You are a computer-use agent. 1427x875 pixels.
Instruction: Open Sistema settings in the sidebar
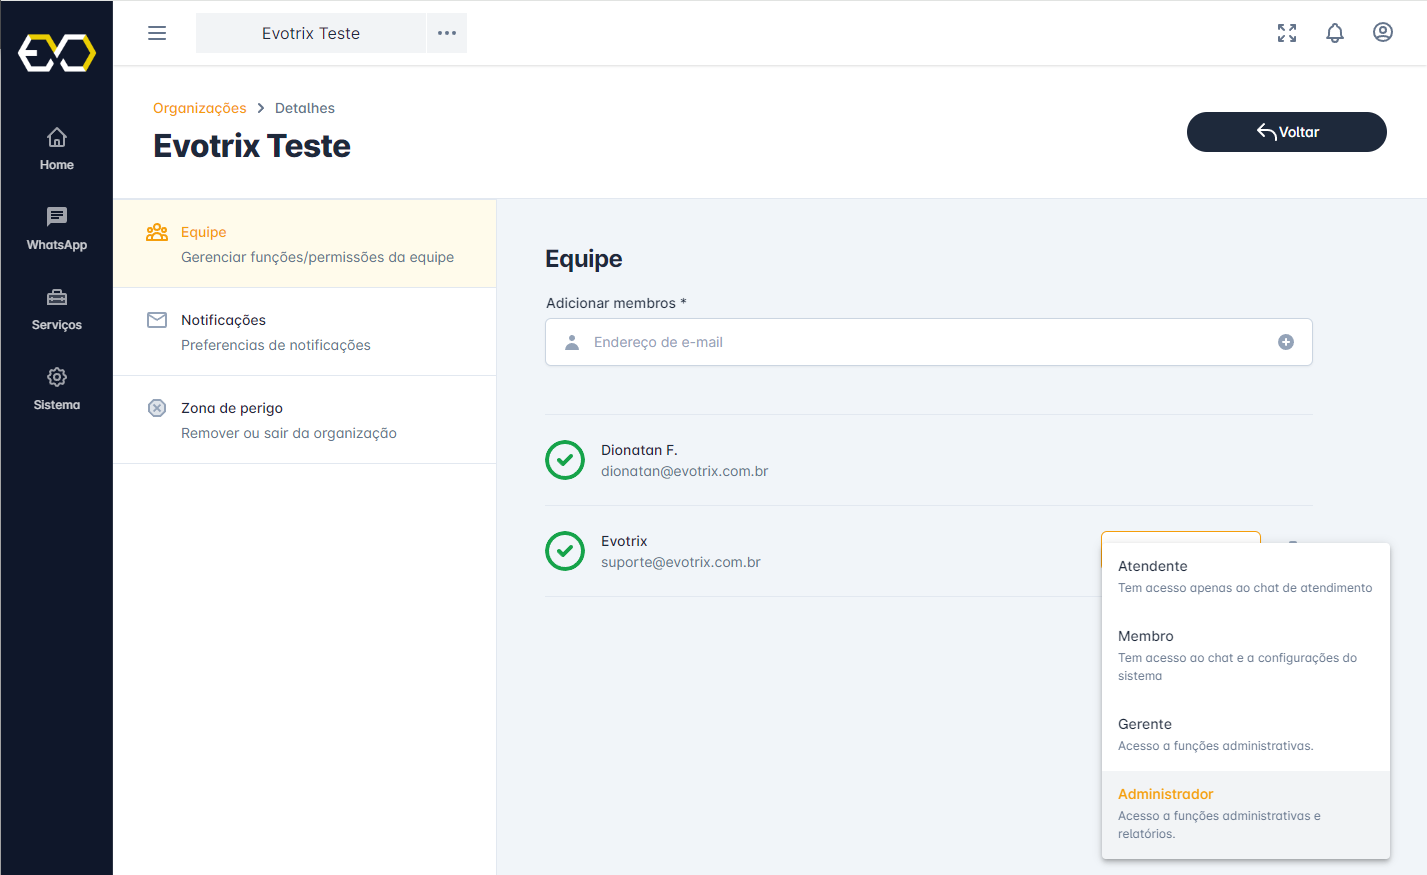coord(57,389)
